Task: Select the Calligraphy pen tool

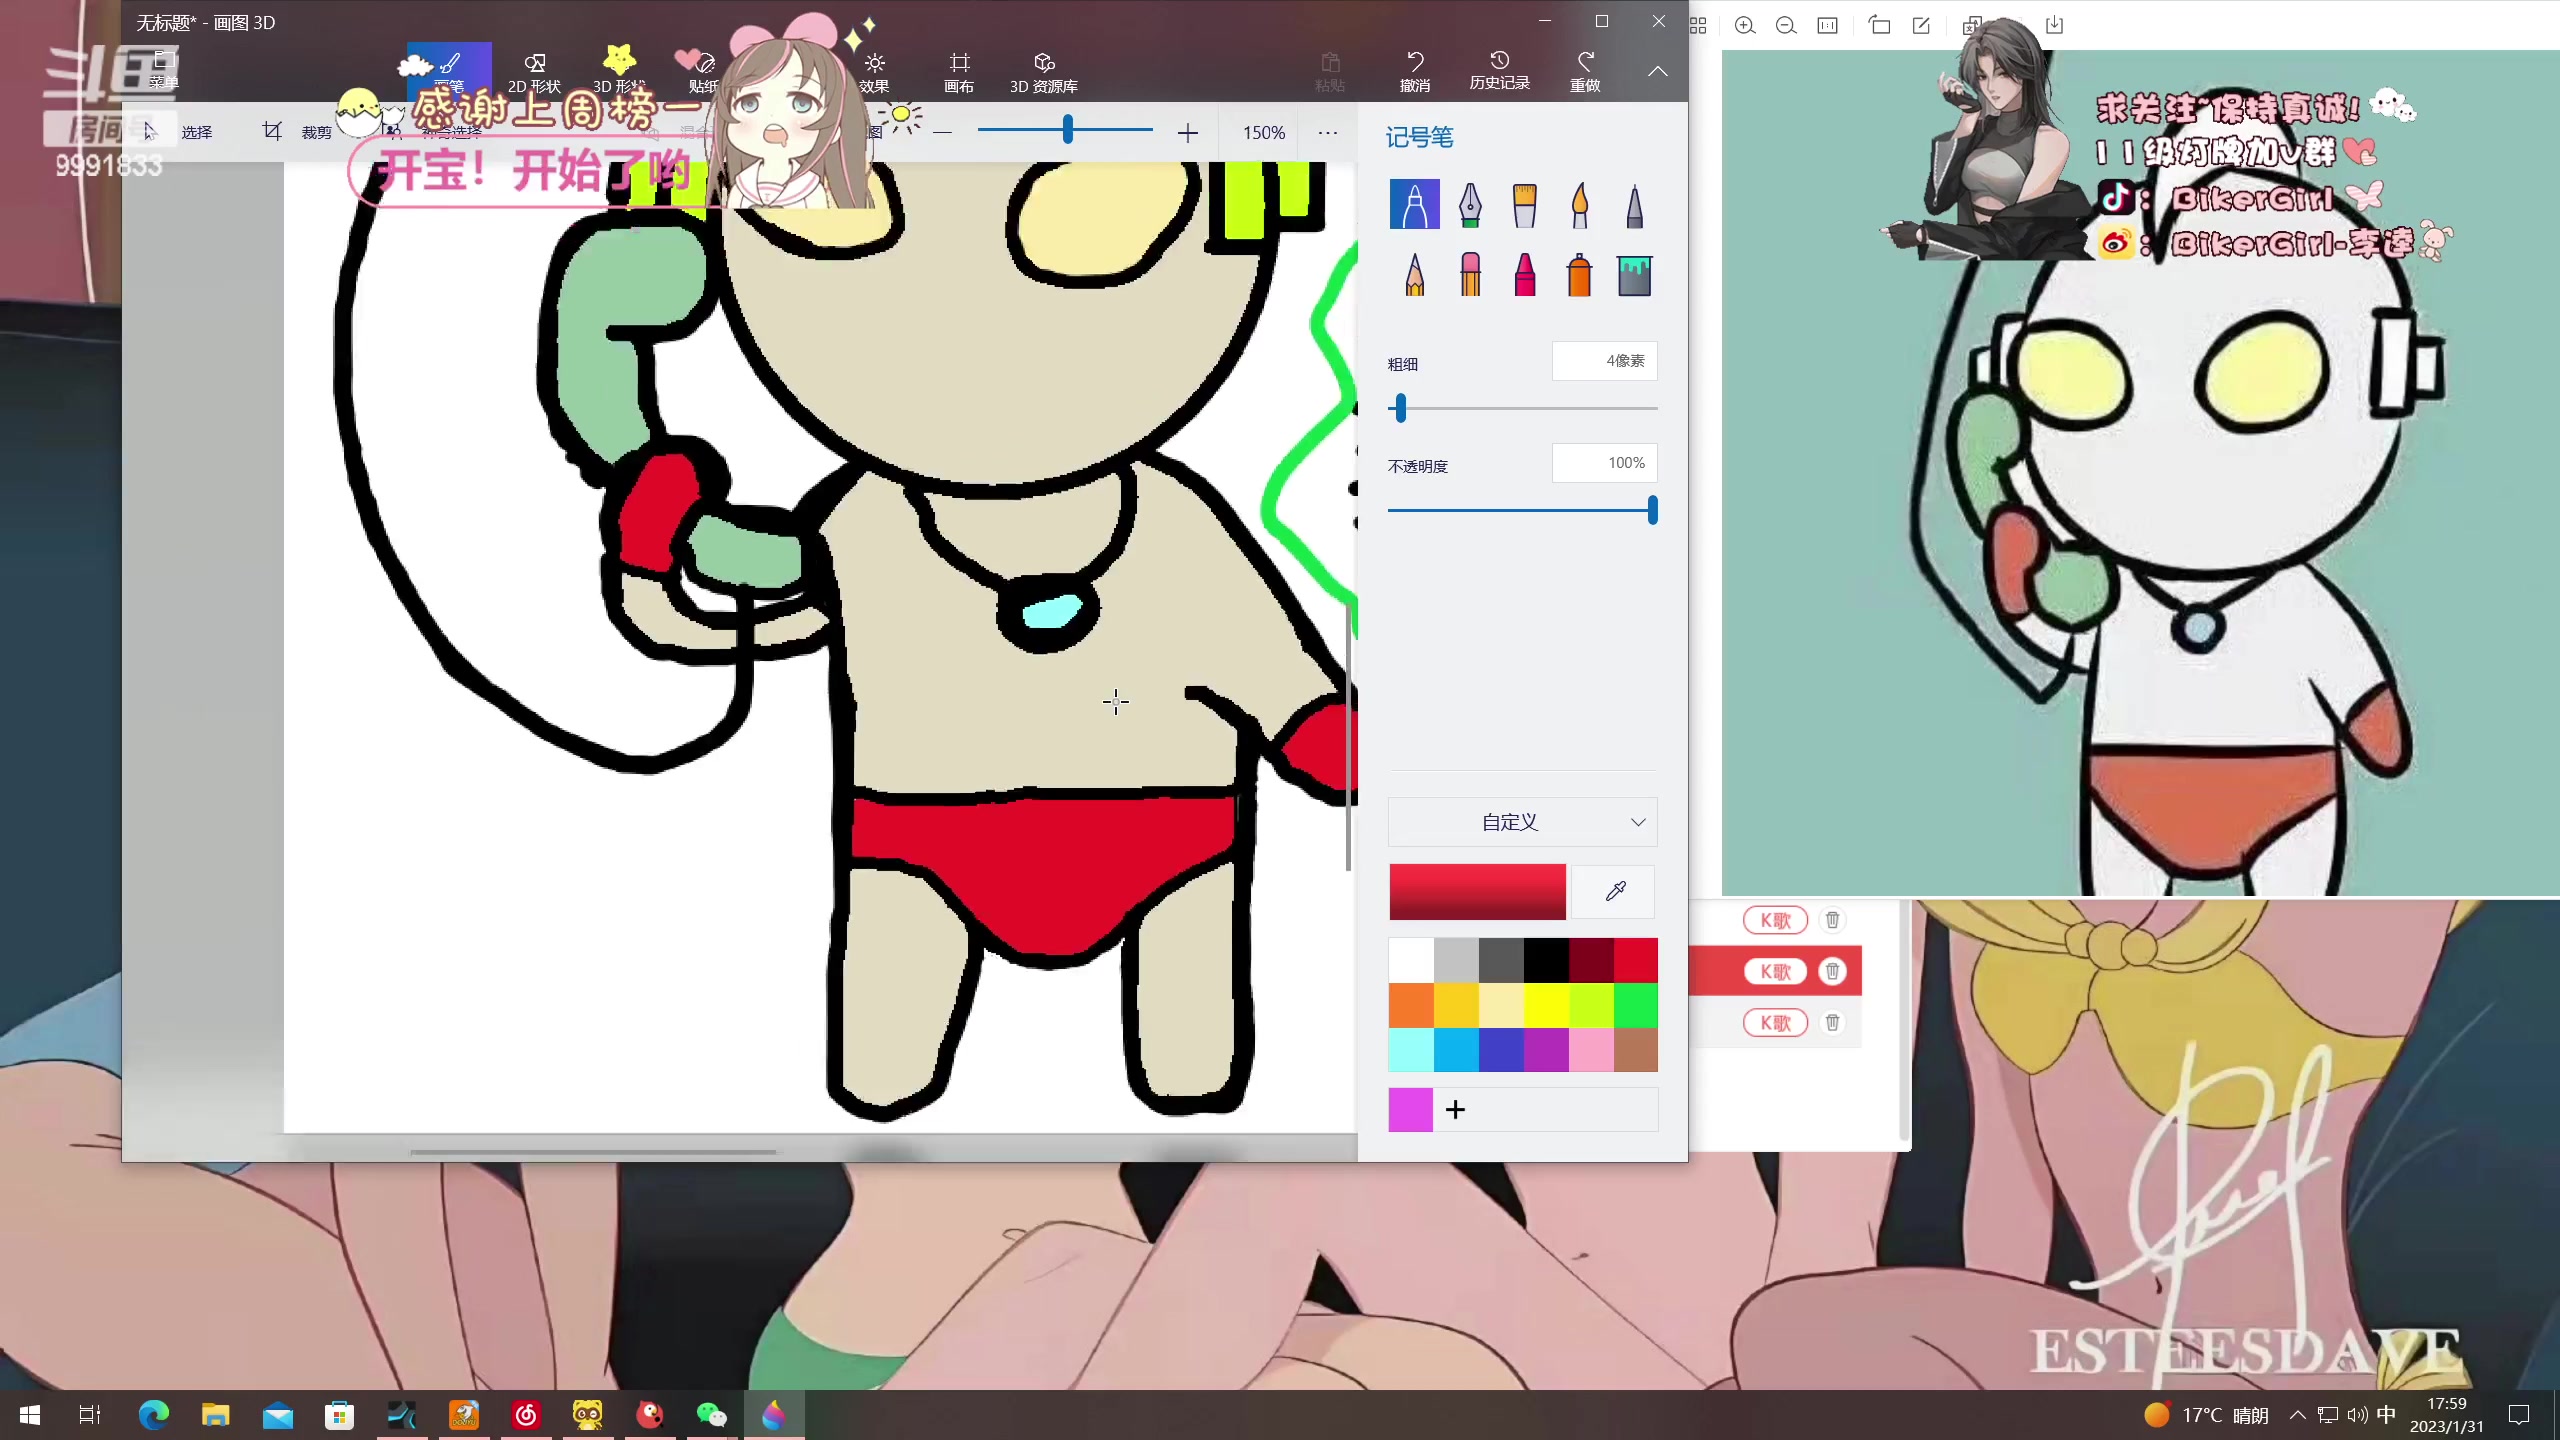Action: coord(1469,205)
